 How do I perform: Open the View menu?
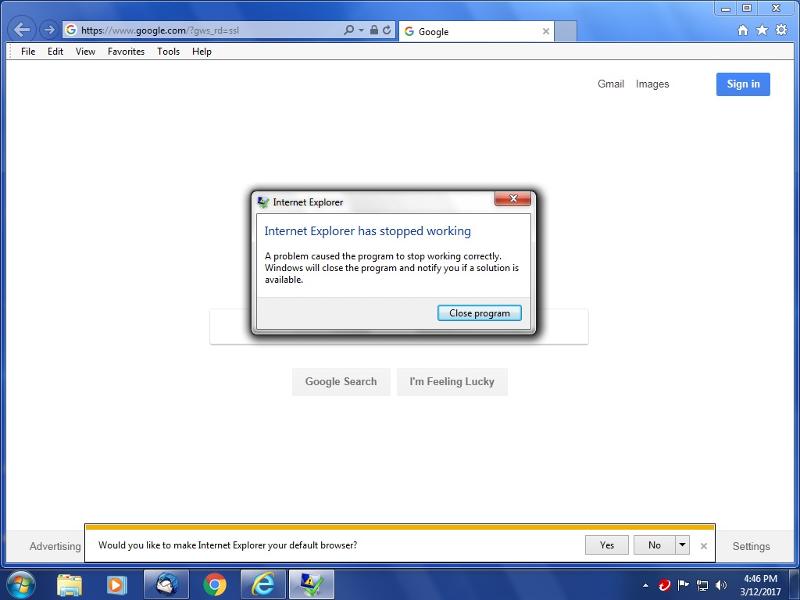pyautogui.click(x=85, y=52)
